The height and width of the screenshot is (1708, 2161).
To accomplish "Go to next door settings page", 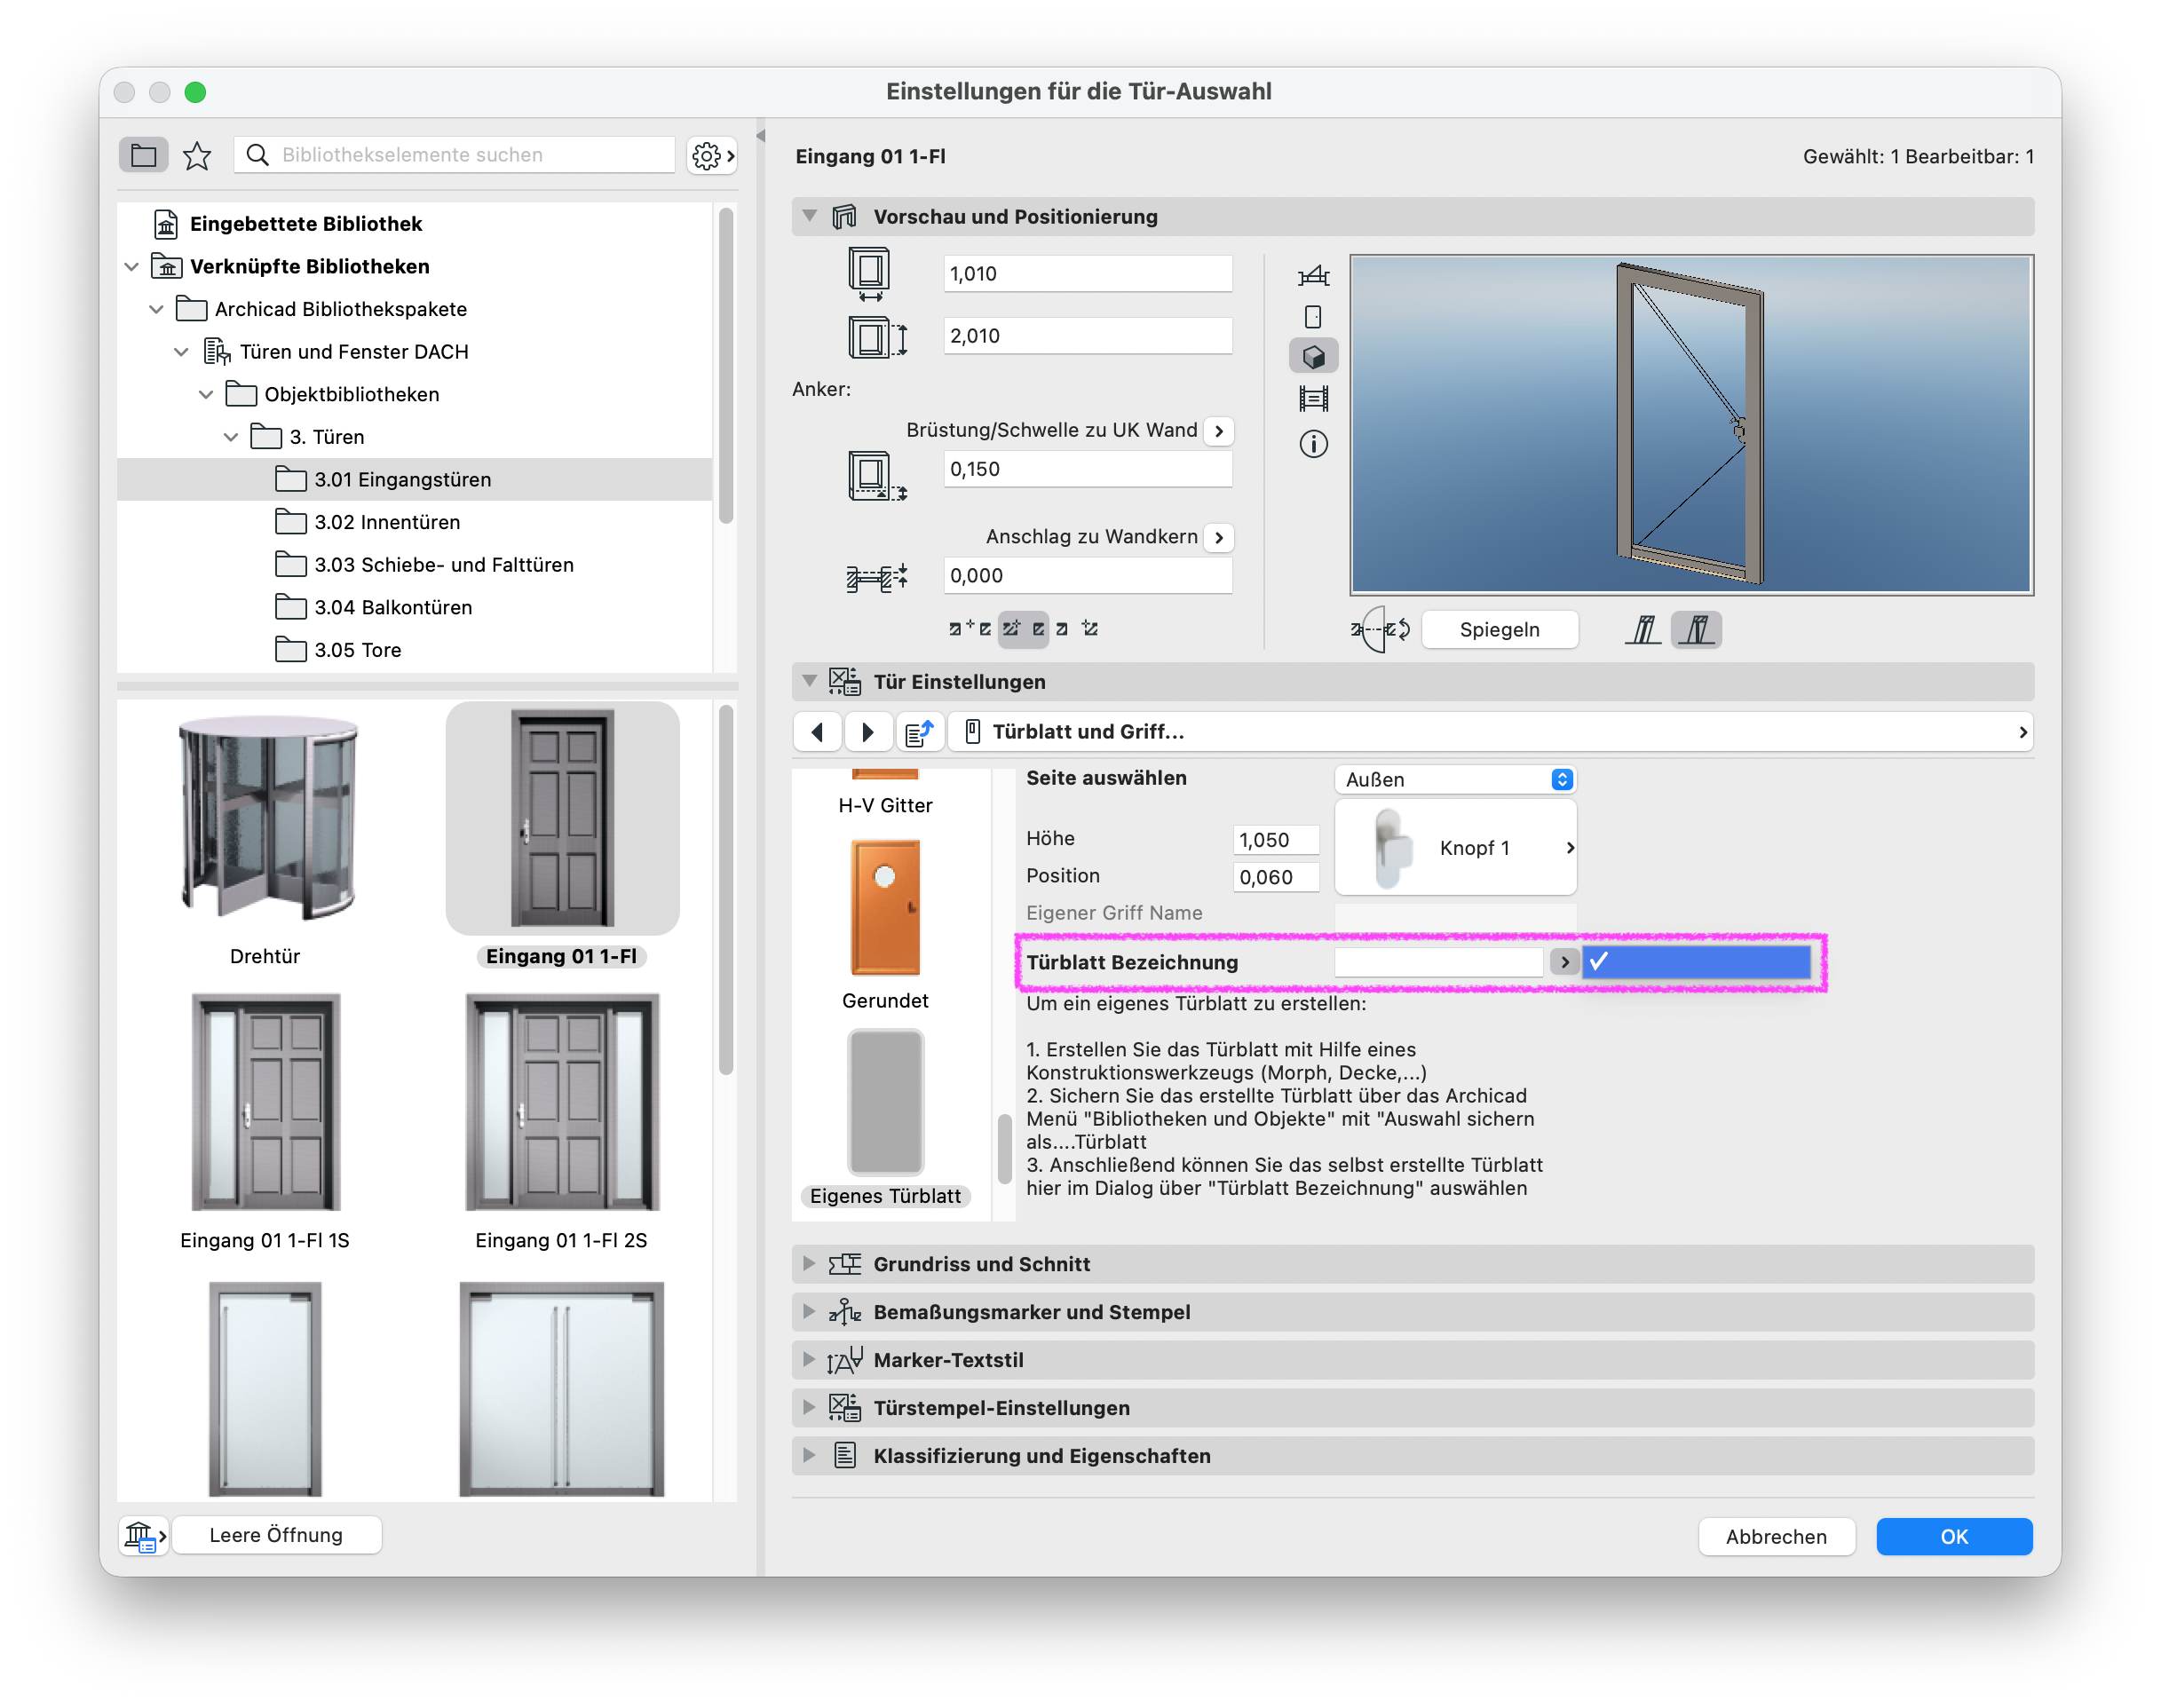I will [868, 732].
